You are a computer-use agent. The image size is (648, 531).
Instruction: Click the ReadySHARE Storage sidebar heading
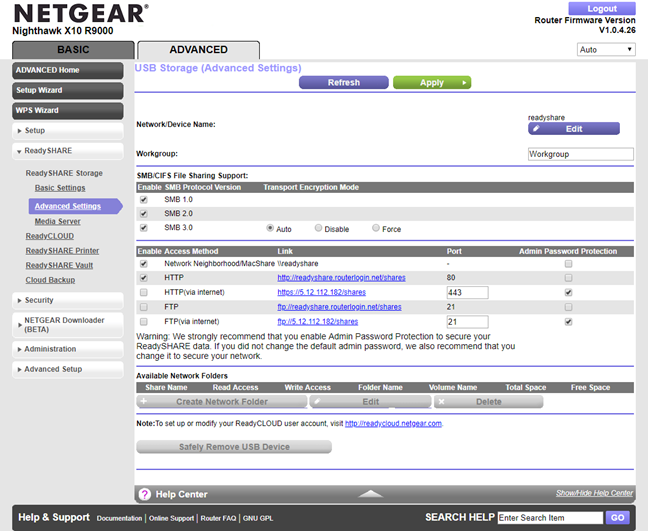64,173
